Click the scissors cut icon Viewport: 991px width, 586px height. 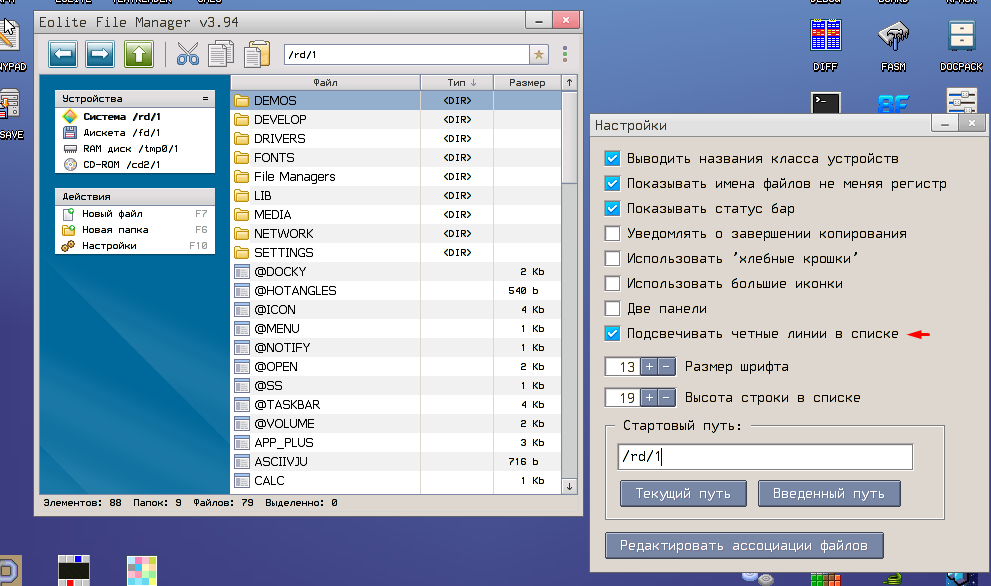(187, 54)
